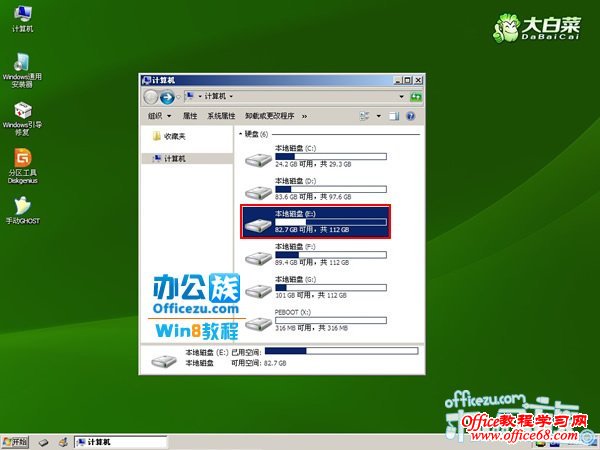Click the usage bar of disk G:
The width and height of the screenshot is (600, 450).
[331, 288]
